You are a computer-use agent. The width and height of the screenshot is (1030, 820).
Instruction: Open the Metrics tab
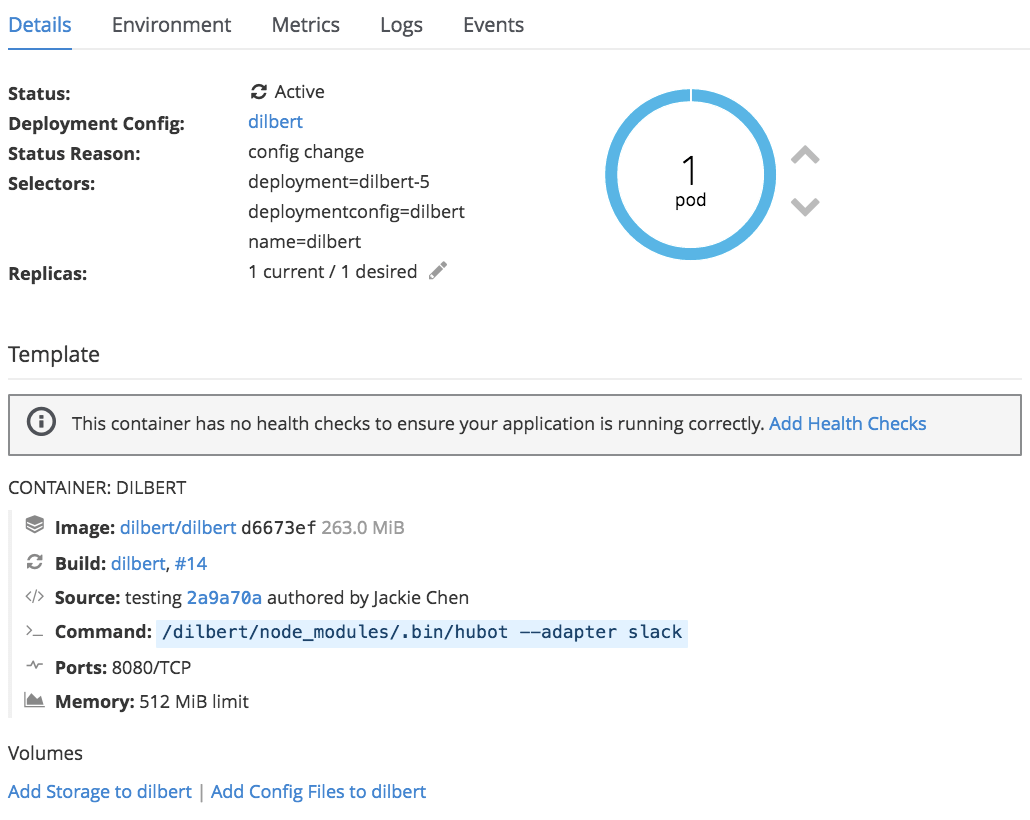point(305,25)
